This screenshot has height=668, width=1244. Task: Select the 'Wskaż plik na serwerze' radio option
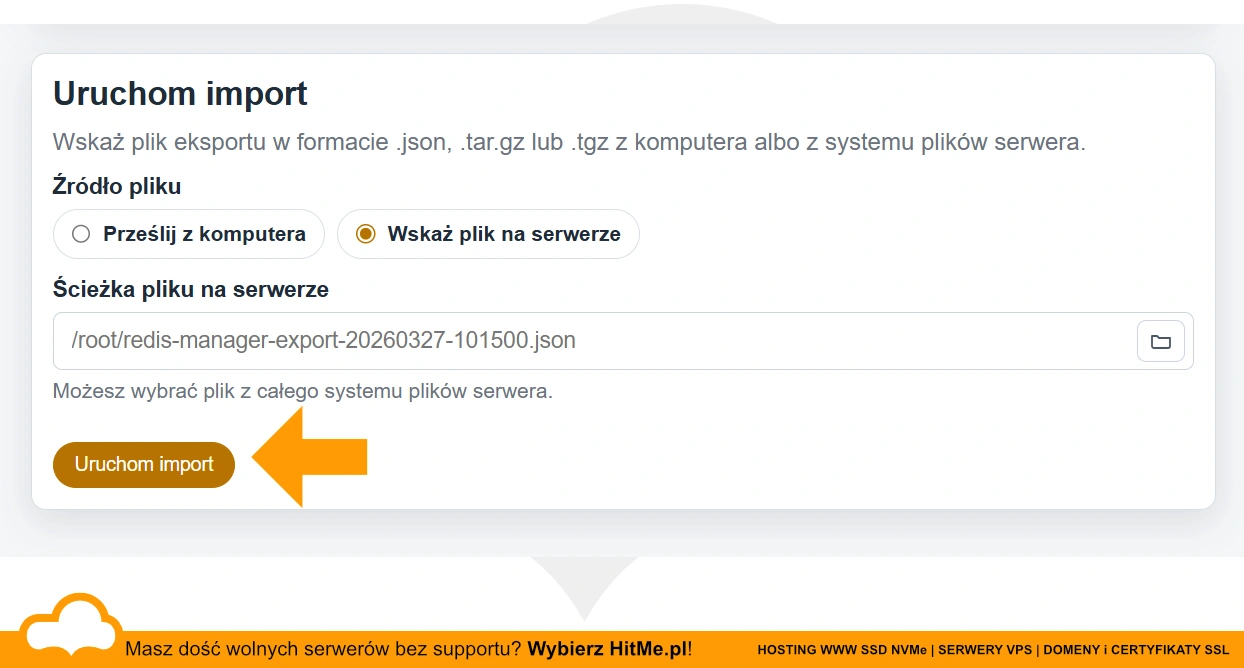pyautogui.click(x=488, y=234)
